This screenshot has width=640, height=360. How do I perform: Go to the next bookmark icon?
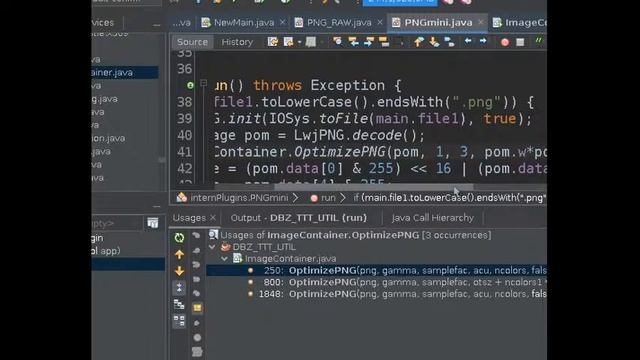(x=434, y=42)
